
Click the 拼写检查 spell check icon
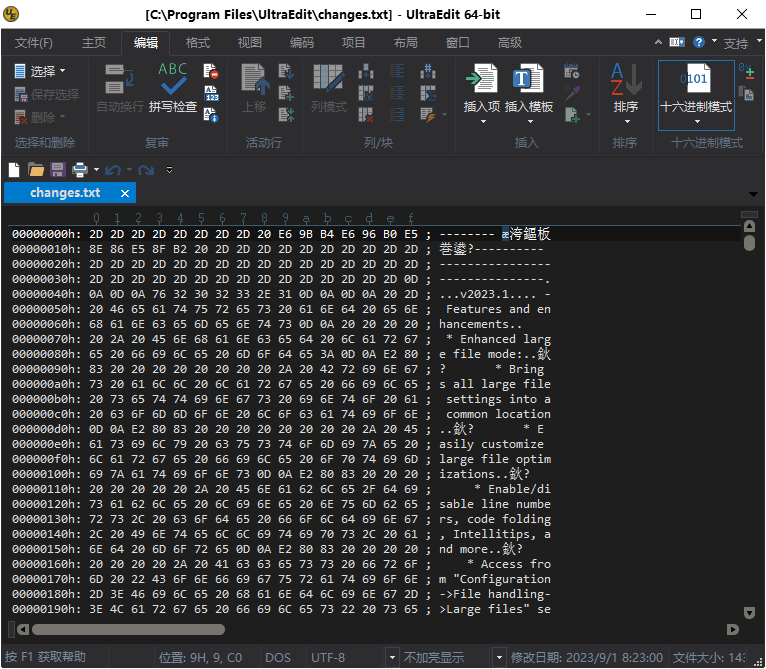pyautogui.click(x=172, y=79)
